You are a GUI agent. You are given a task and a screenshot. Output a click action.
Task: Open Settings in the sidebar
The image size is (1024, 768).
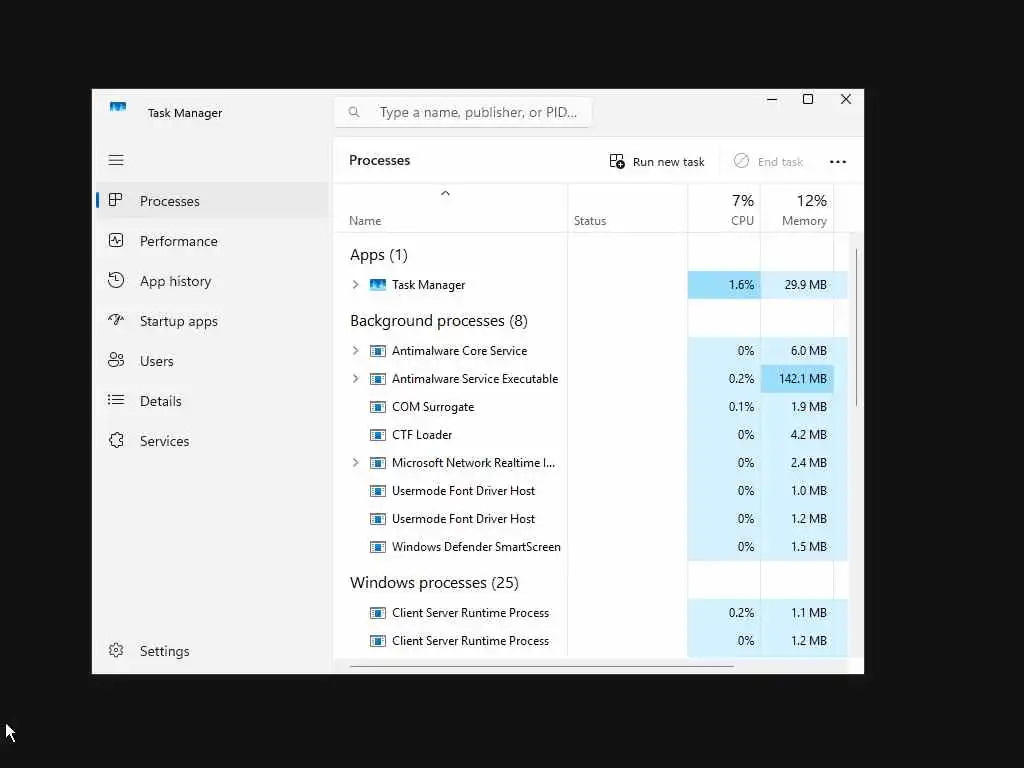point(212,651)
